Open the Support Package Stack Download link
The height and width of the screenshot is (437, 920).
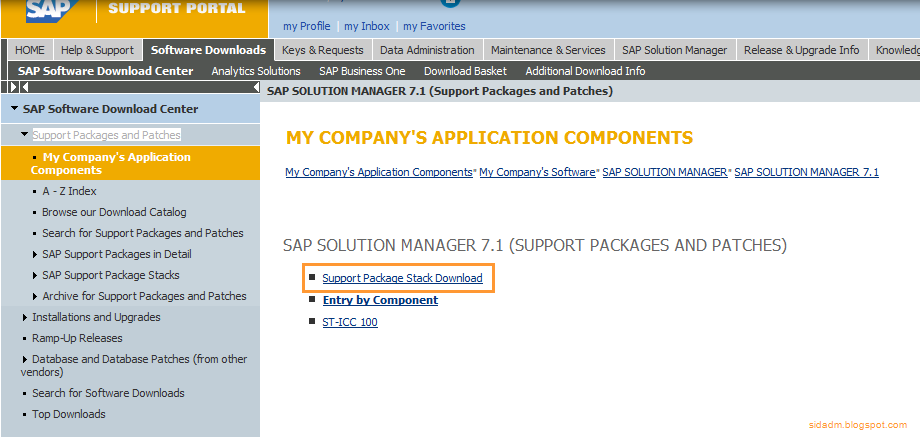[x=402, y=278]
